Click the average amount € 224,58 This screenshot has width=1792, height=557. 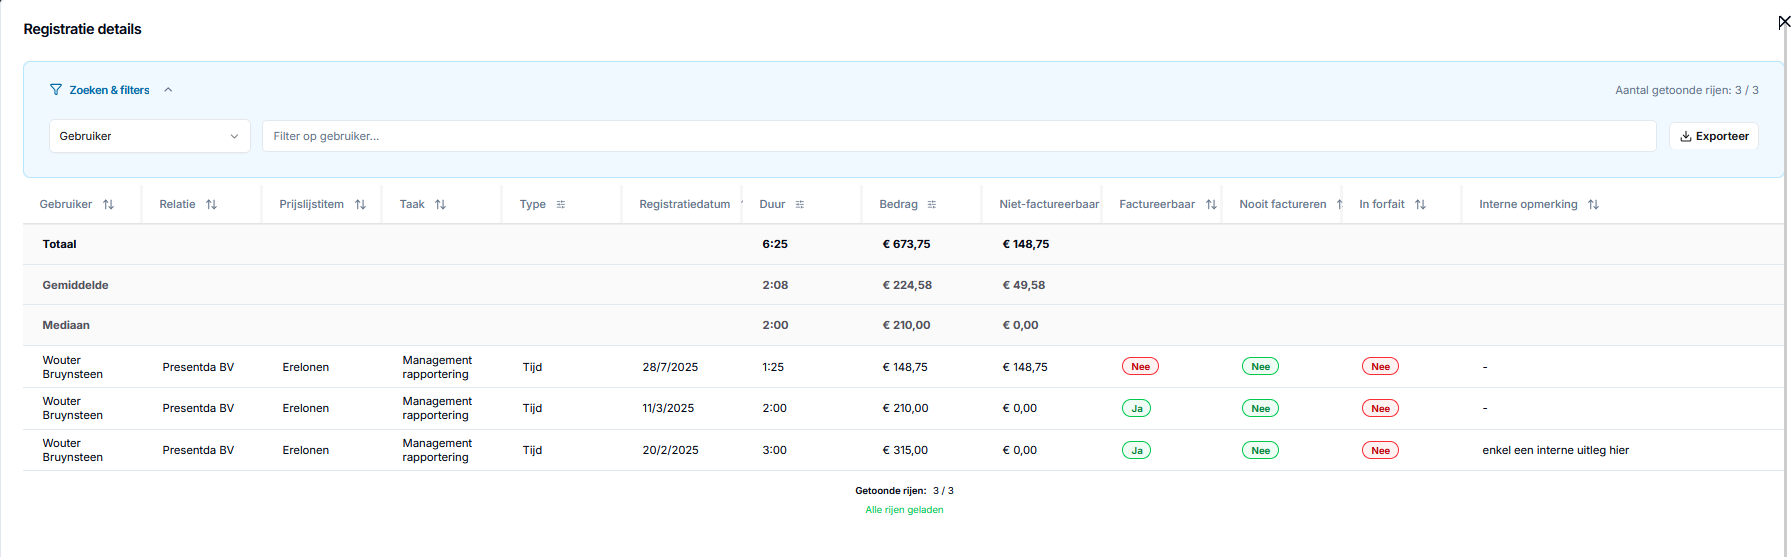point(907,285)
